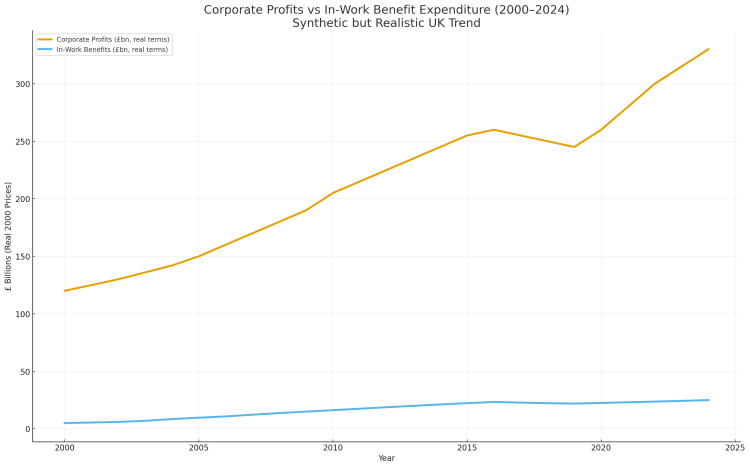Click the 300 tick label on y-axis

20,84
